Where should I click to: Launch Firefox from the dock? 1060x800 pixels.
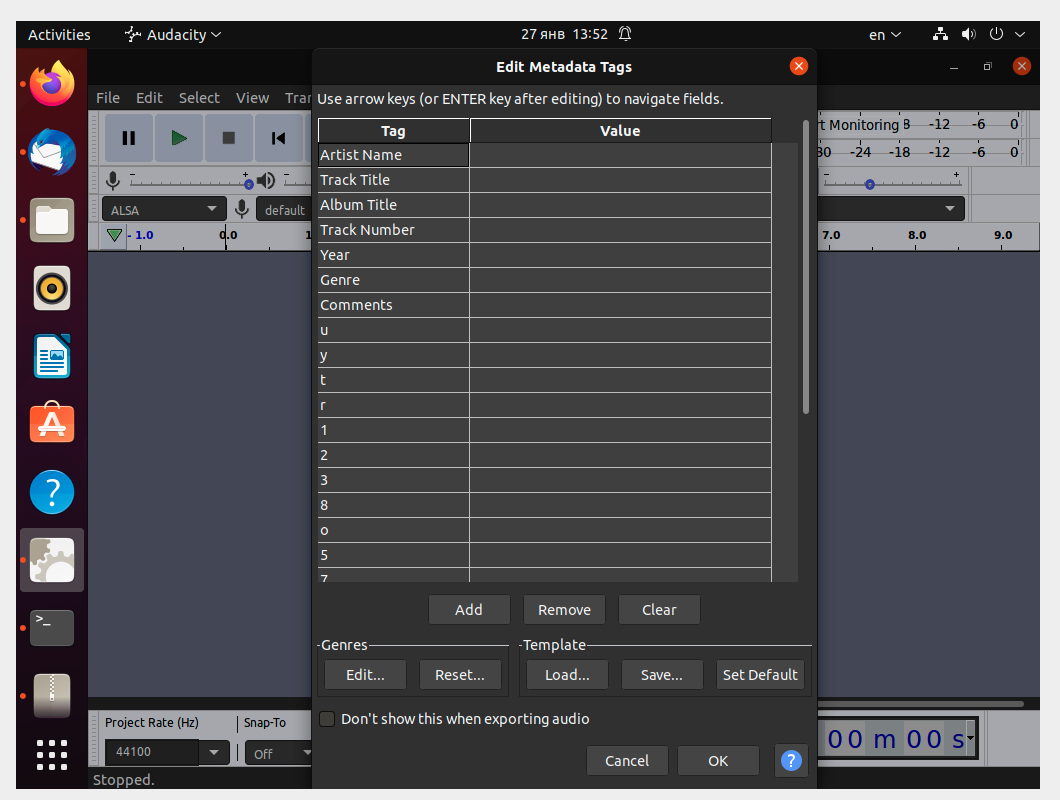coord(51,84)
